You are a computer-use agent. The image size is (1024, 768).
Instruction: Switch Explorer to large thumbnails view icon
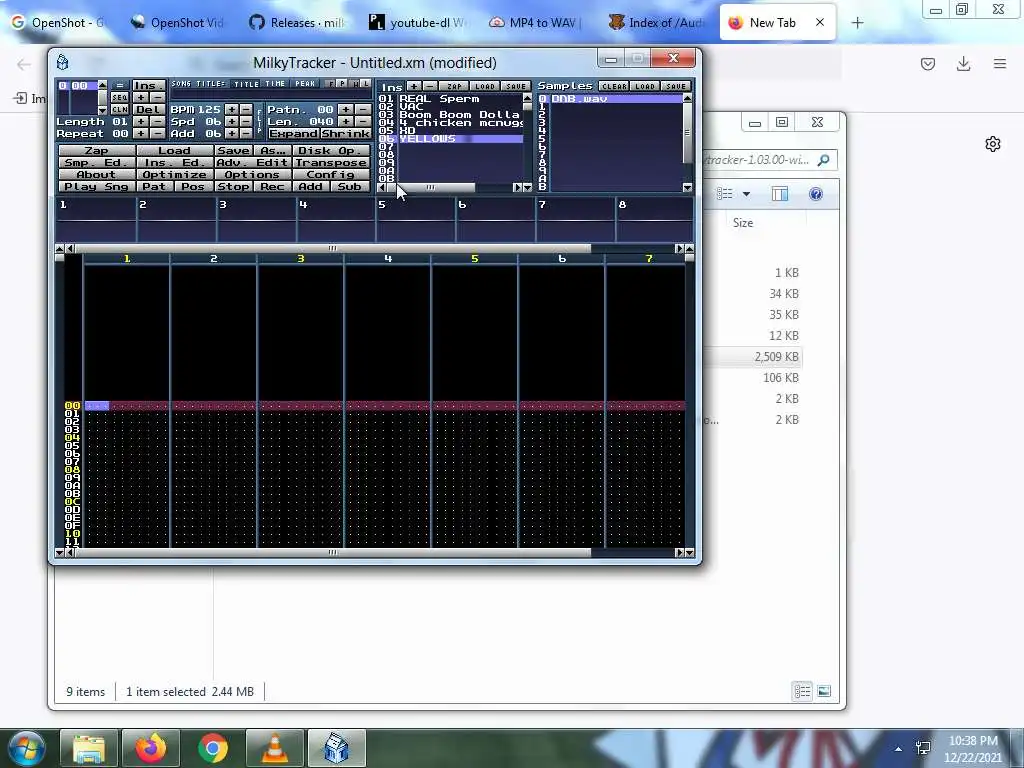click(x=824, y=691)
